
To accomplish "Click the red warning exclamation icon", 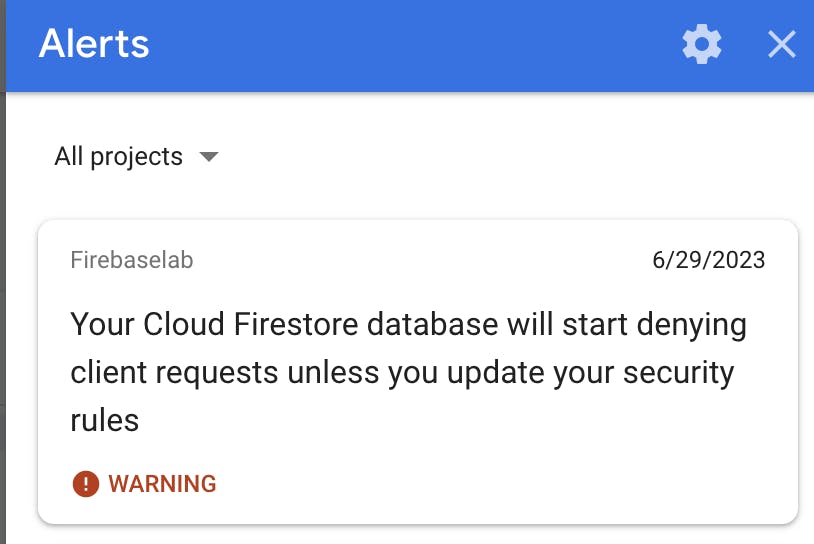I will point(86,484).
